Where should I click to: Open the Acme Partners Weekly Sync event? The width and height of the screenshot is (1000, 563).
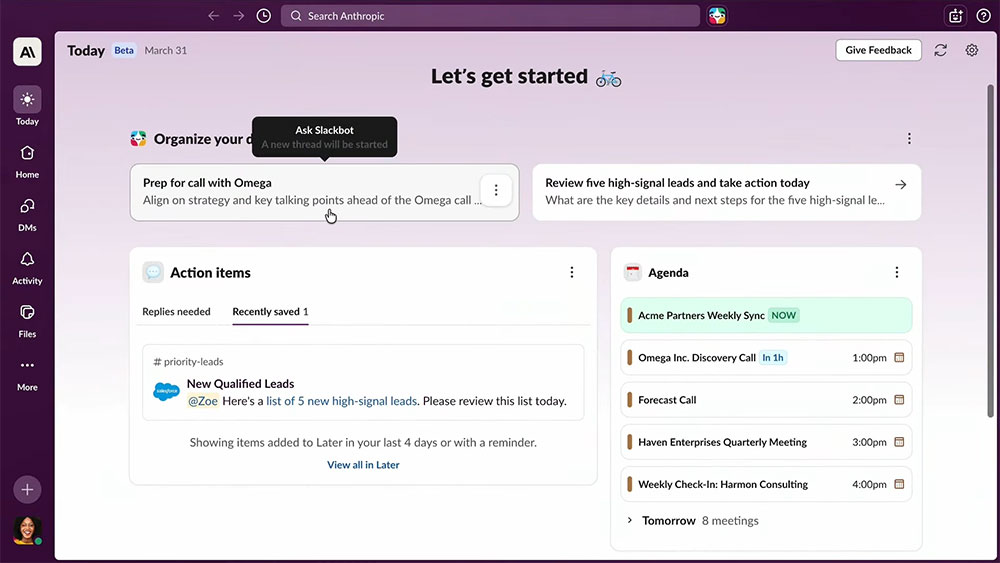(701, 316)
